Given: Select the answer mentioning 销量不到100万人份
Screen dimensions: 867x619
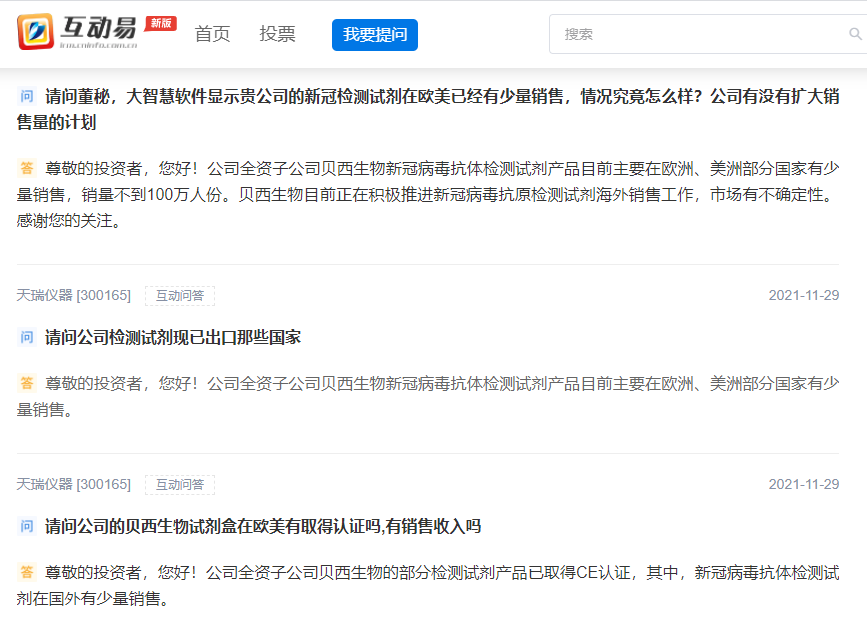Looking at the screenshot, I should [428, 194].
